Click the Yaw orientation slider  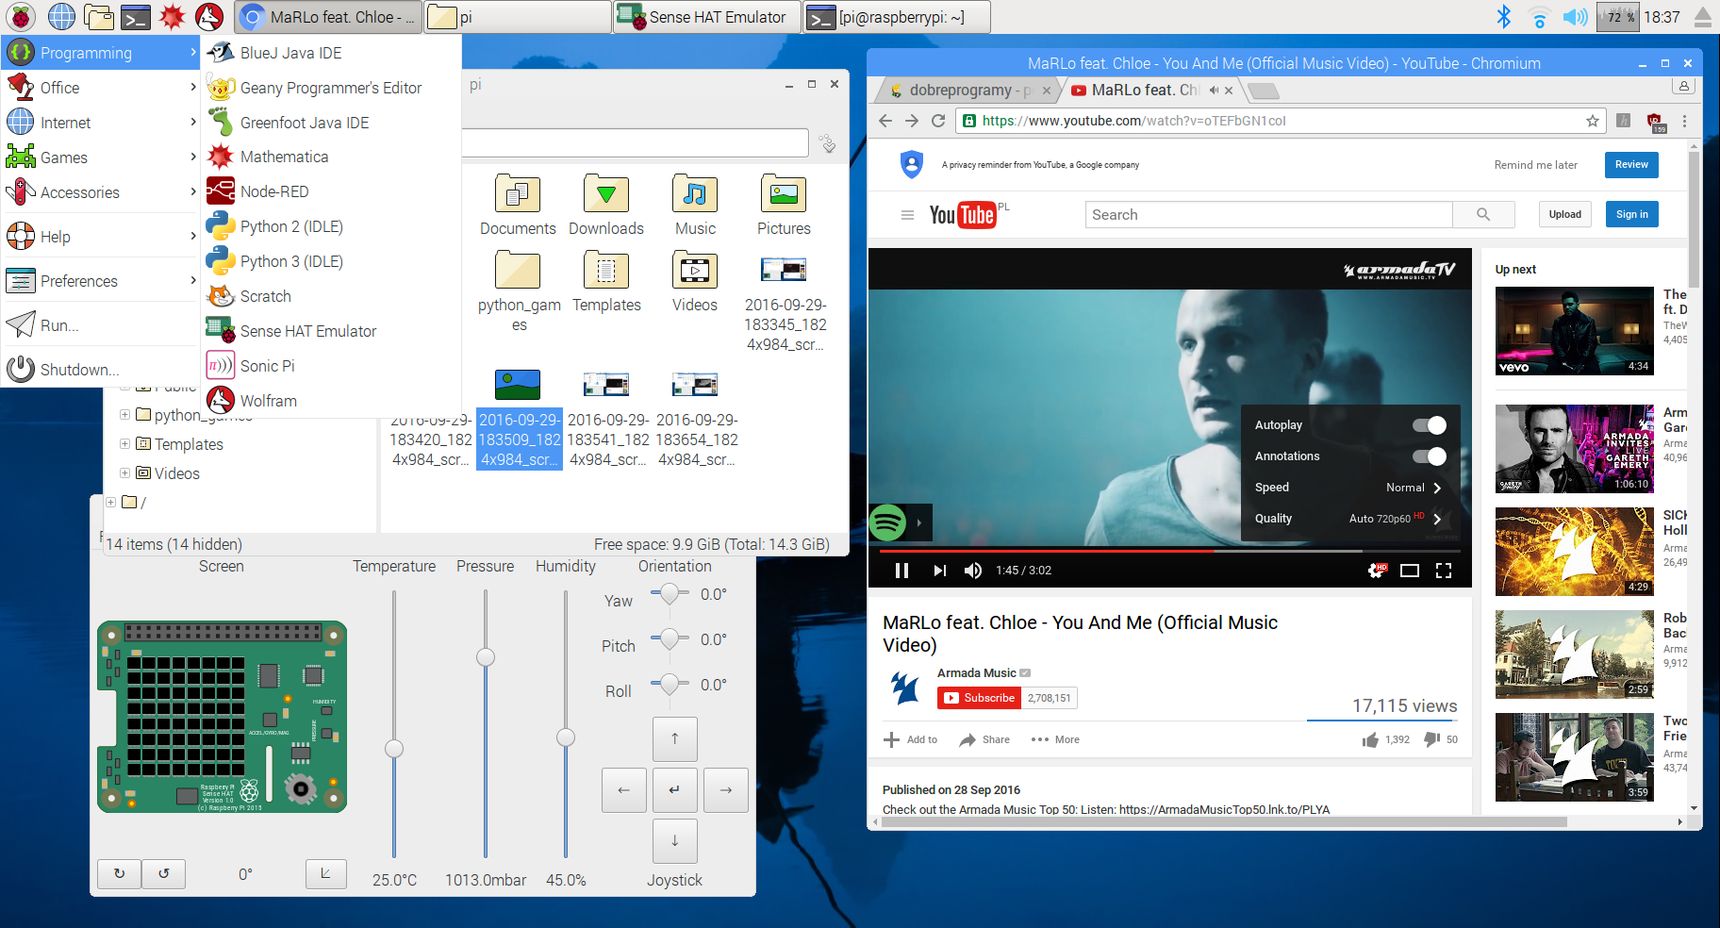[669, 594]
